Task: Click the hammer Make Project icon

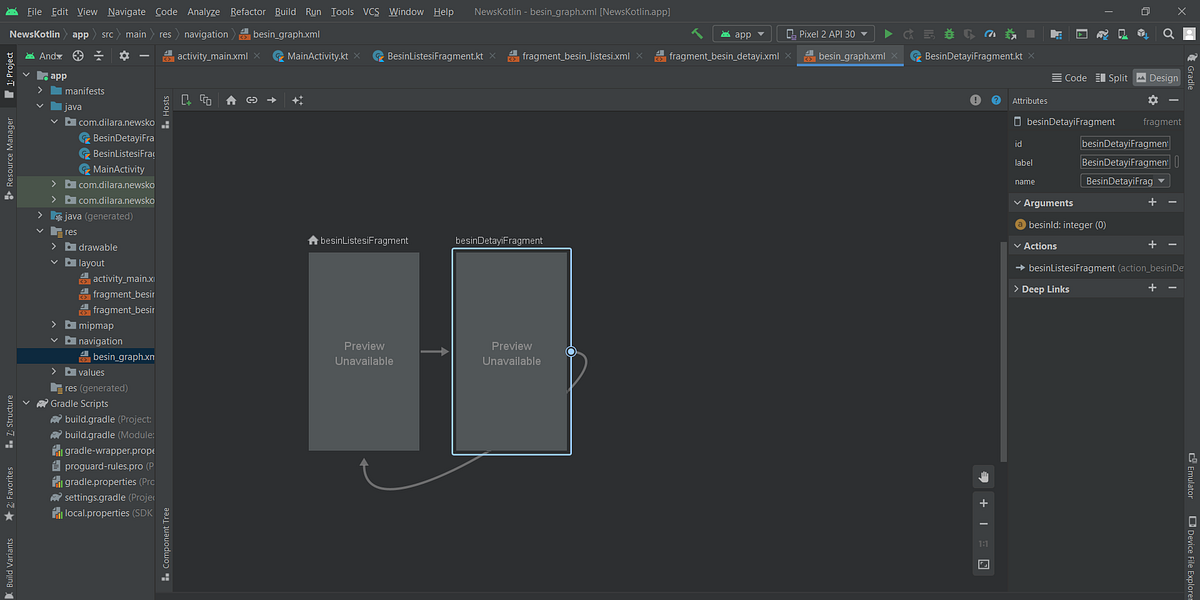Action: click(697, 34)
